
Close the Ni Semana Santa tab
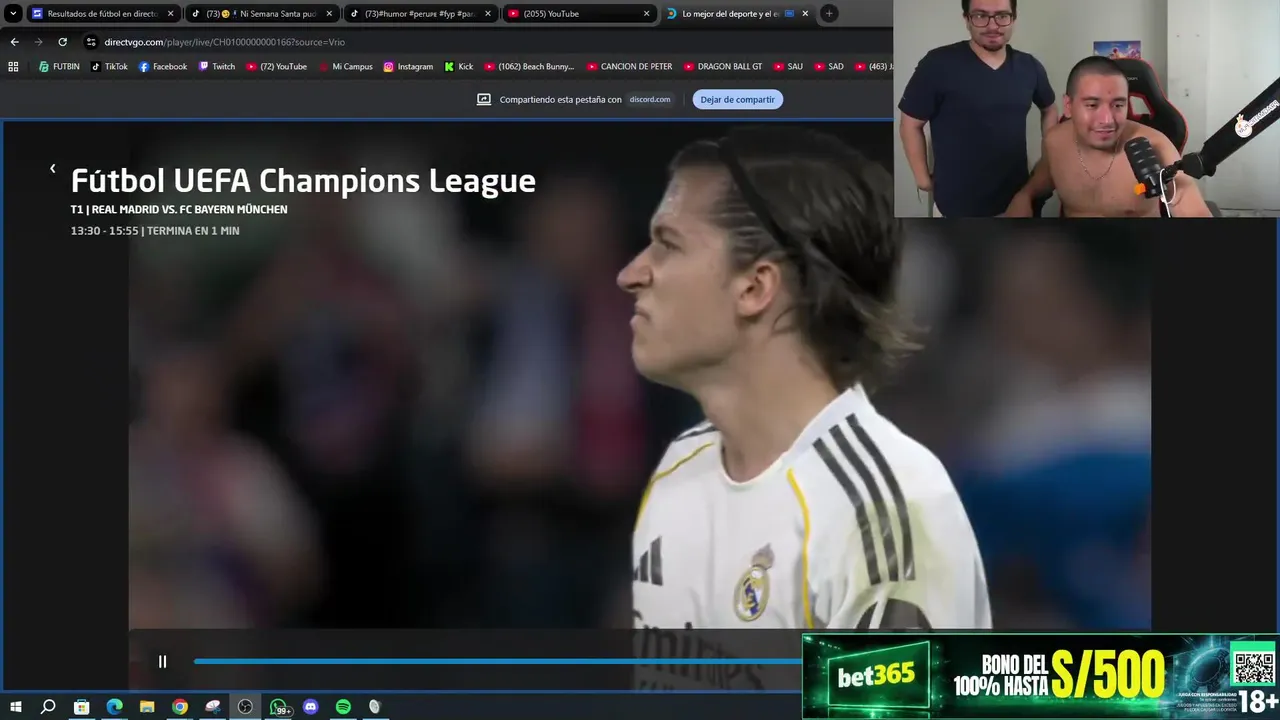(329, 14)
